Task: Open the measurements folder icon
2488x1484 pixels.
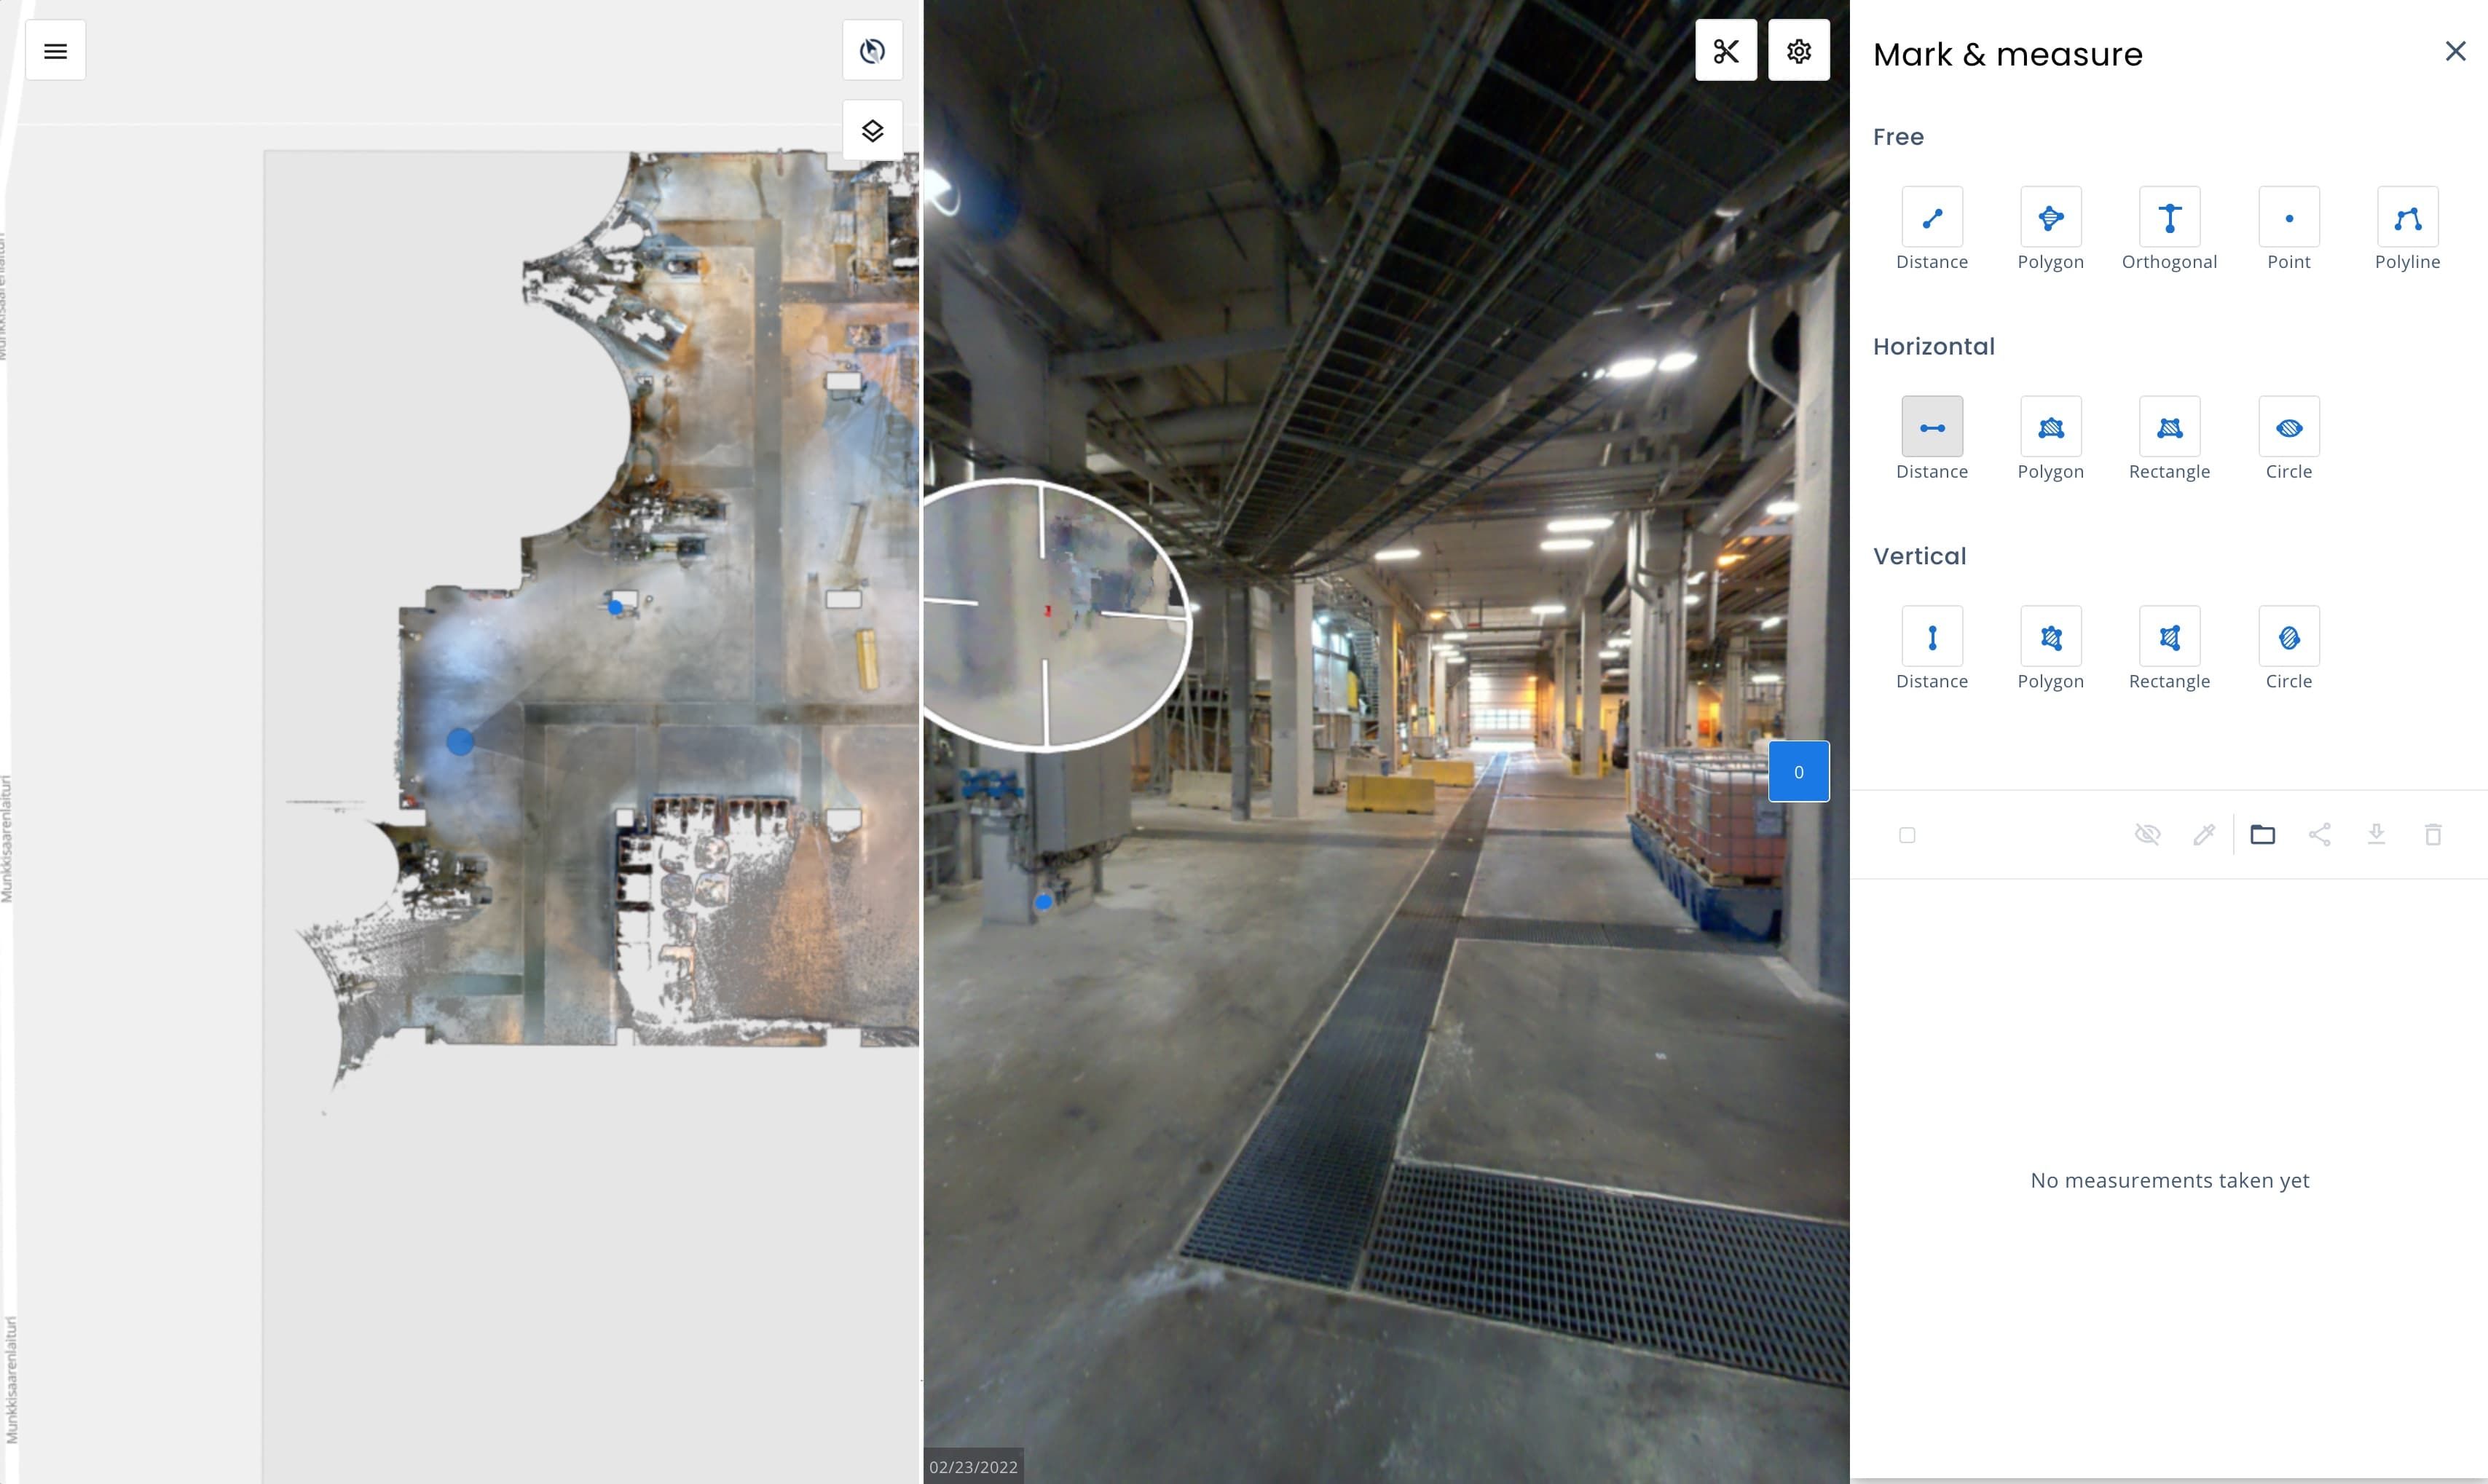Action: tap(2262, 834)
